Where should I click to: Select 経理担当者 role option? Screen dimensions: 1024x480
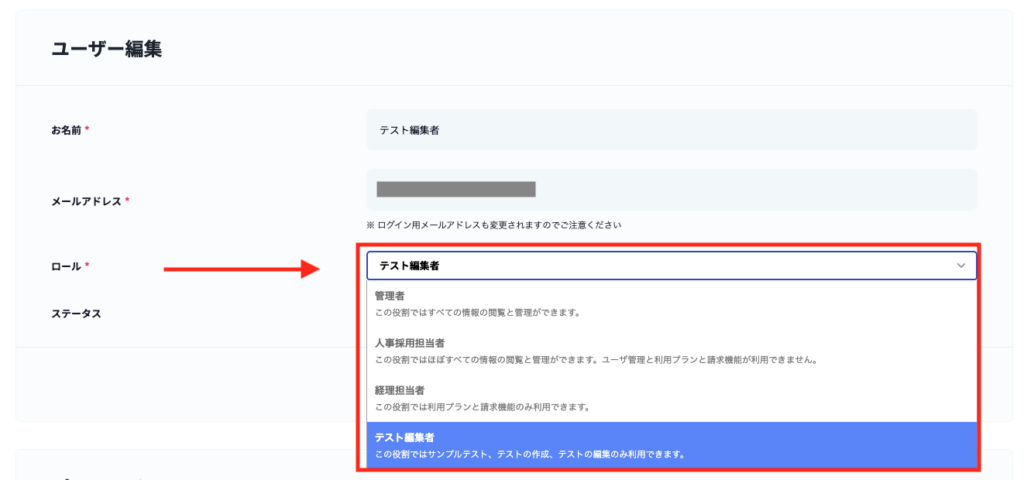[x=671, y=398]
